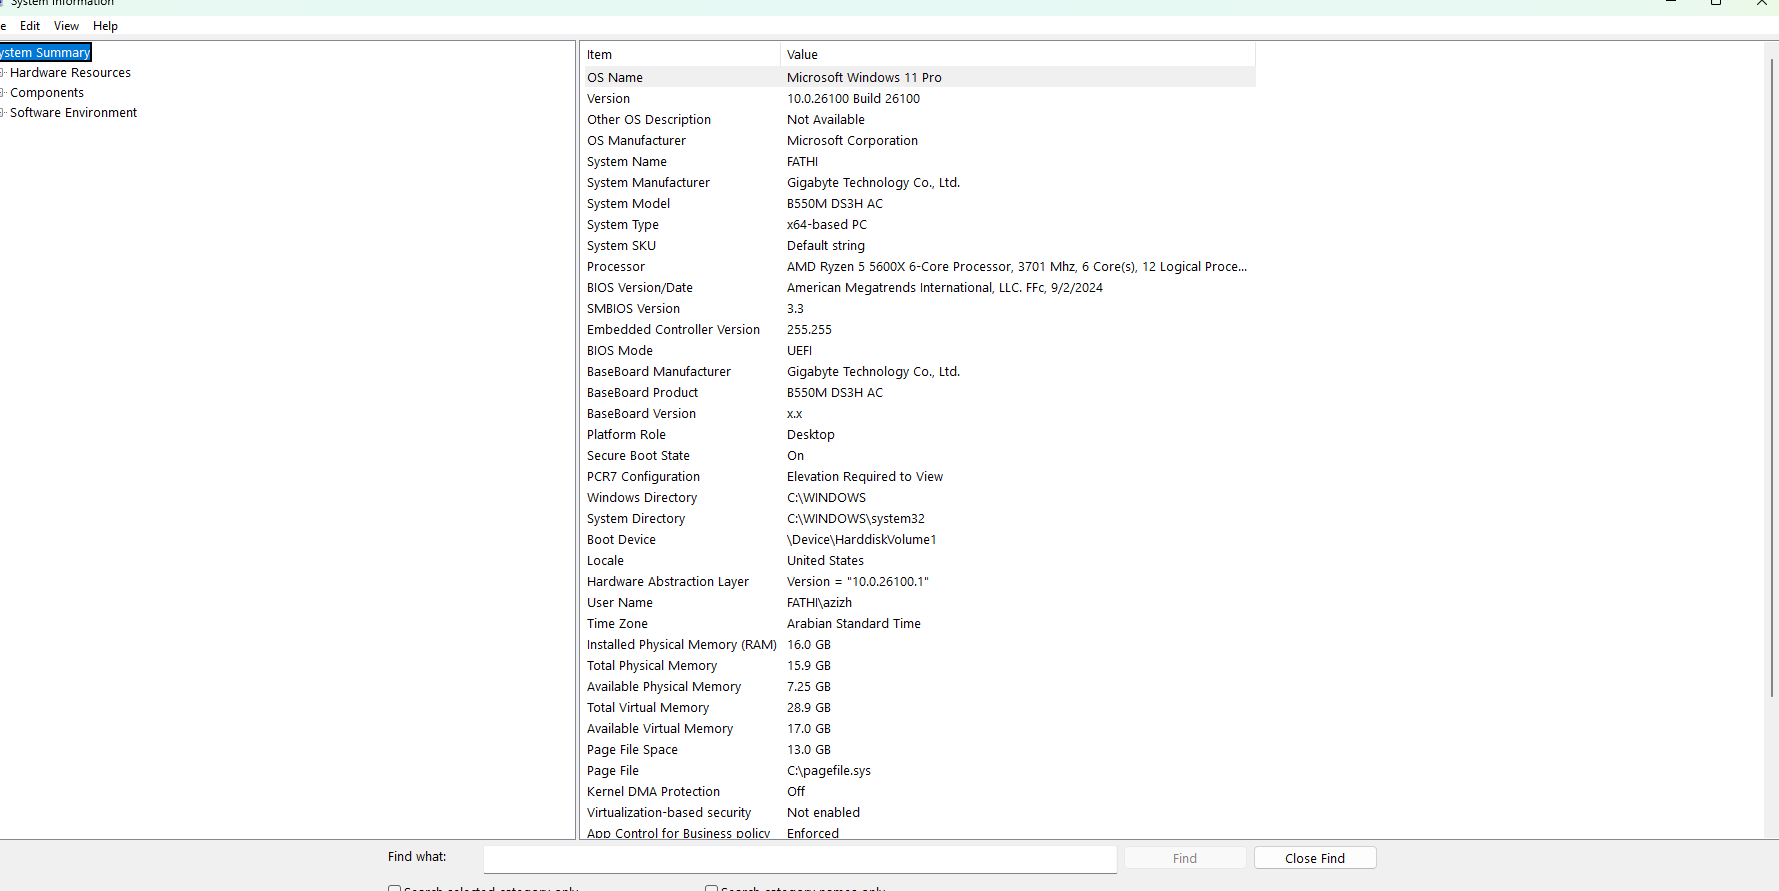This screenshot has height=891, width=1779.
Task: Select the OS Name item label
Action: [x=615, y=78]
